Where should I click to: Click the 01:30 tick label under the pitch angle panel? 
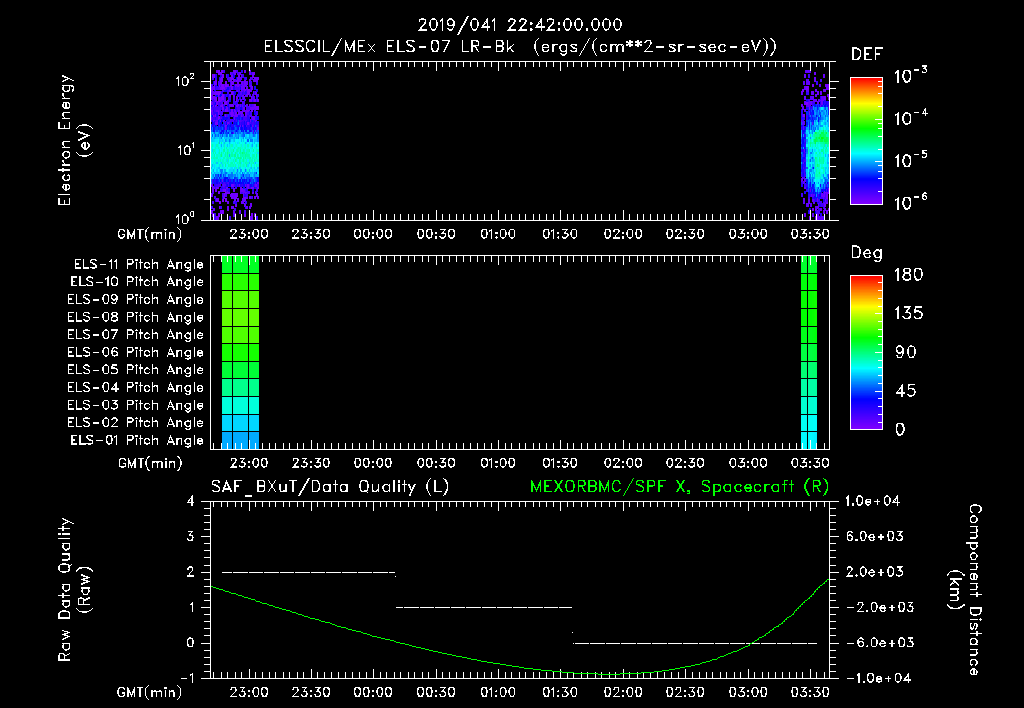click(x=560, y=463)
